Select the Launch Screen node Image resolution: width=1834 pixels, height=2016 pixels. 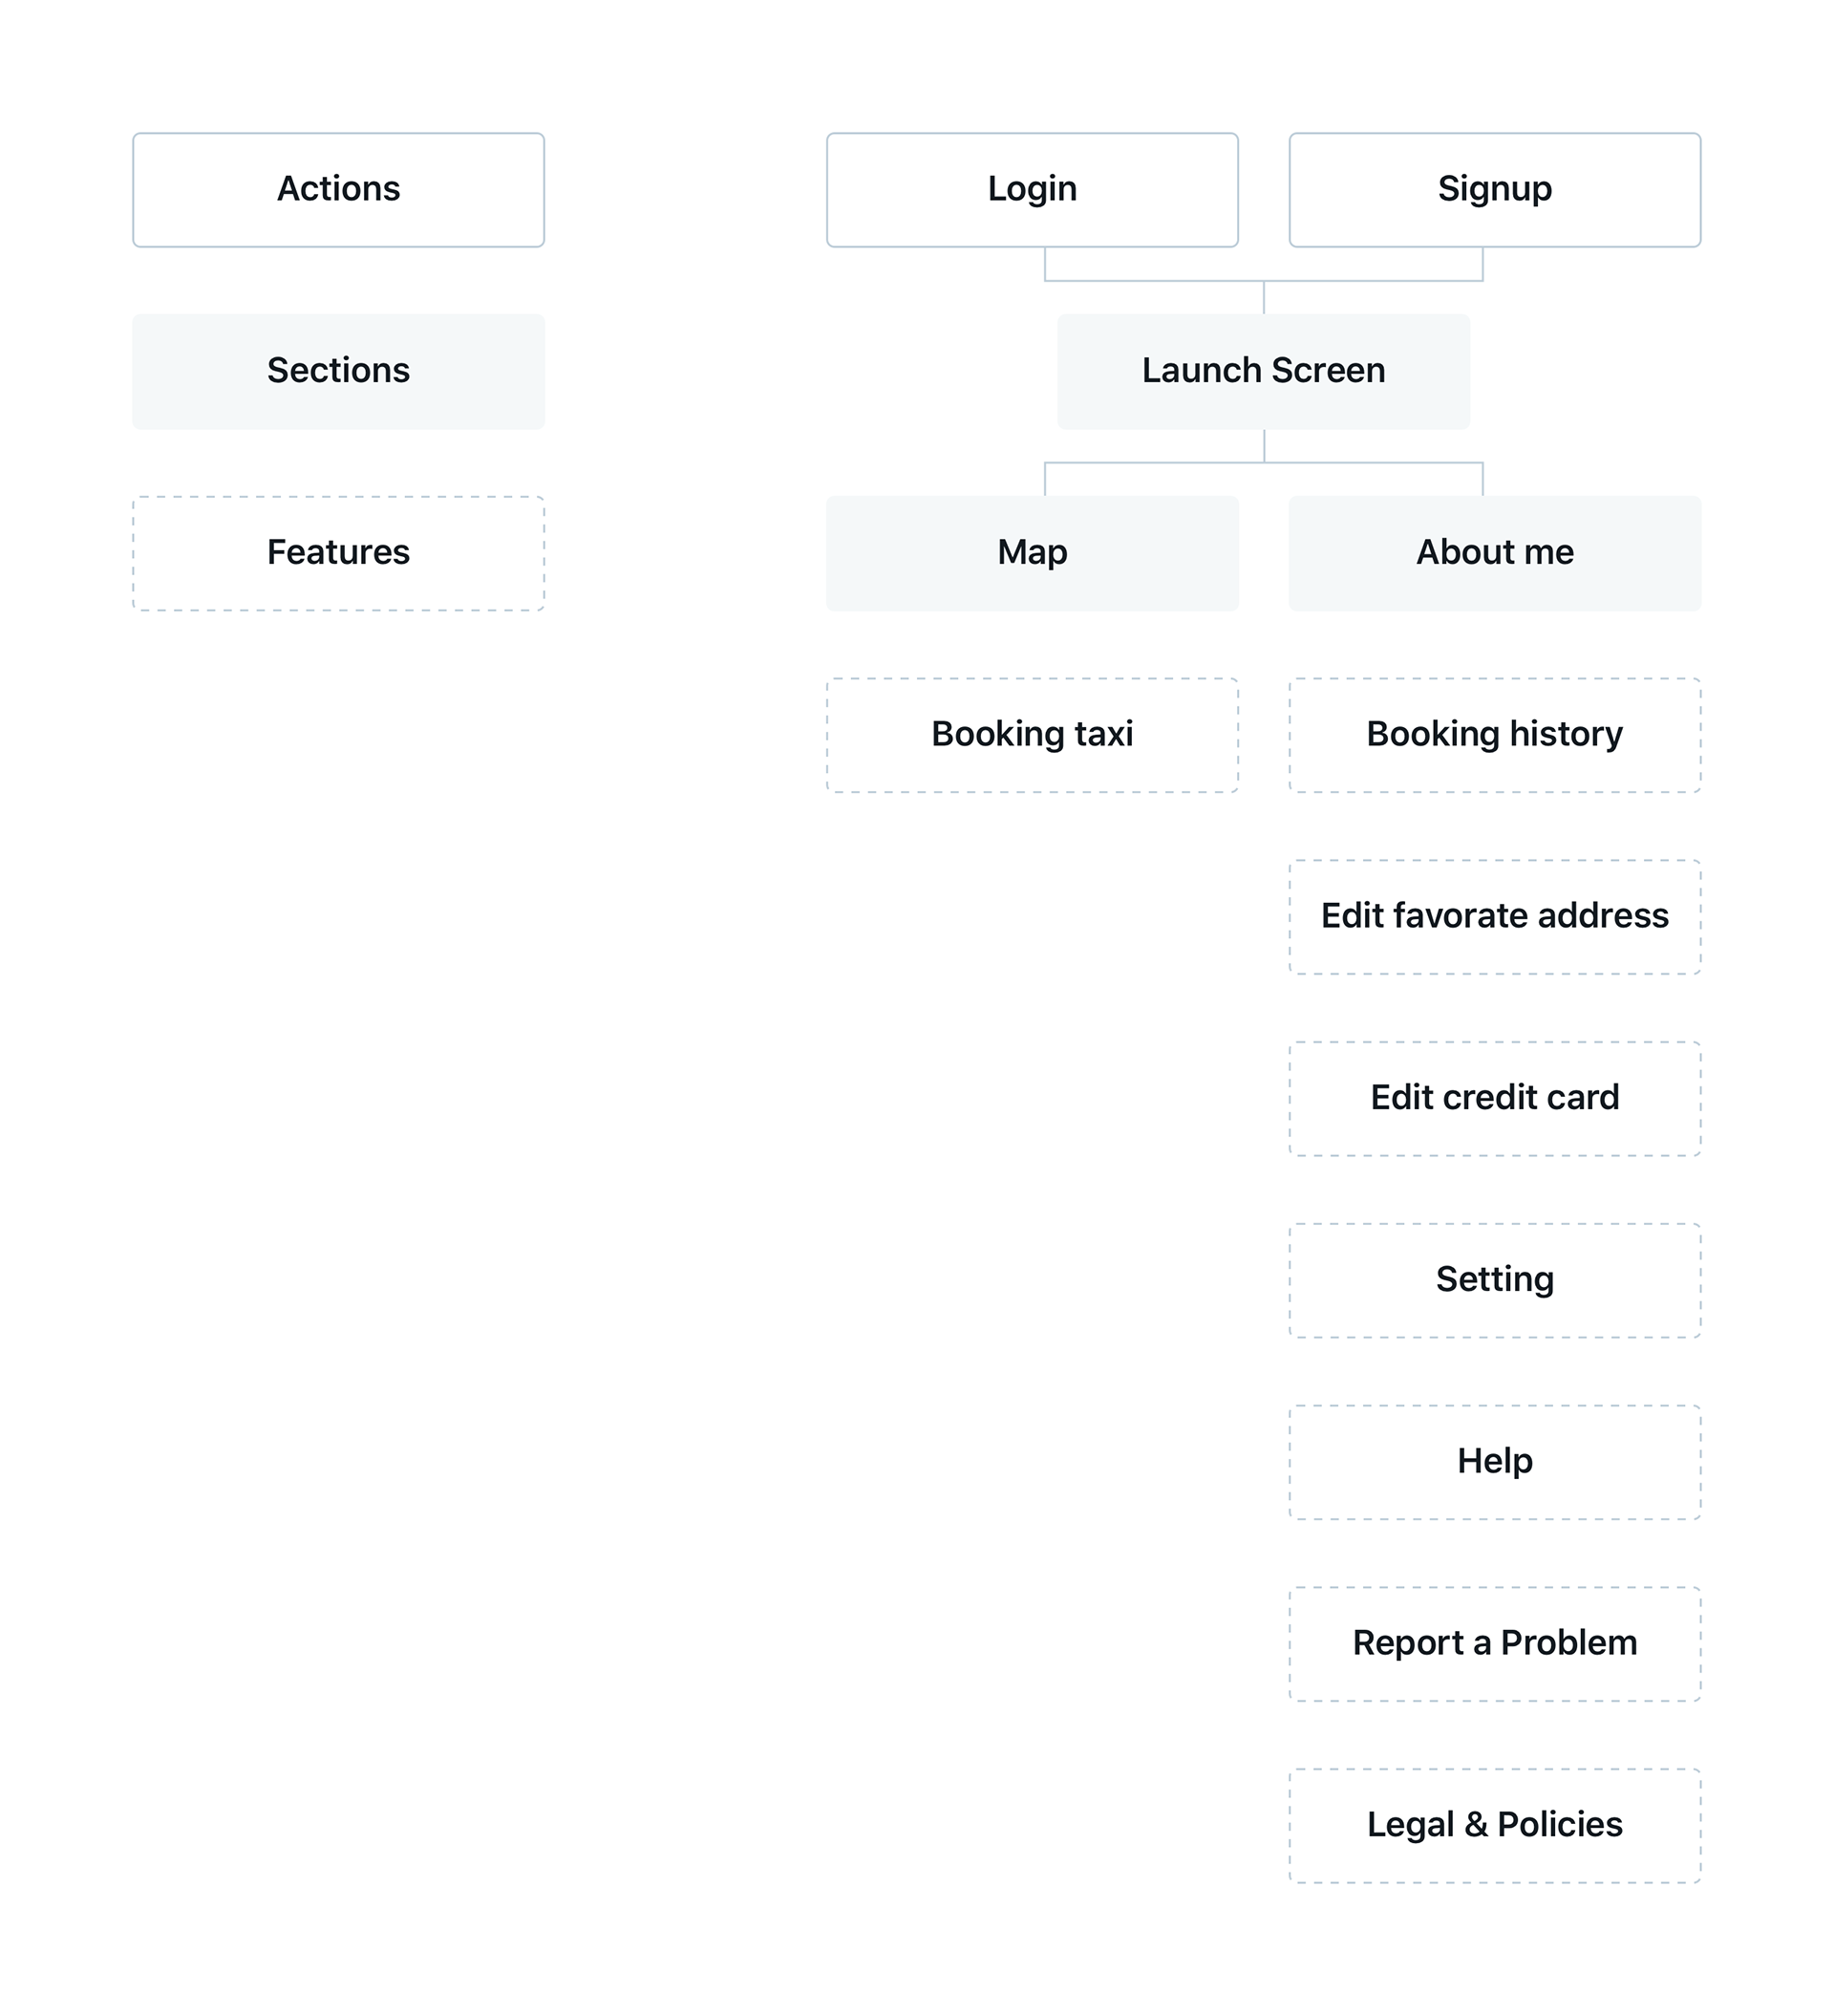(1263, 372)
